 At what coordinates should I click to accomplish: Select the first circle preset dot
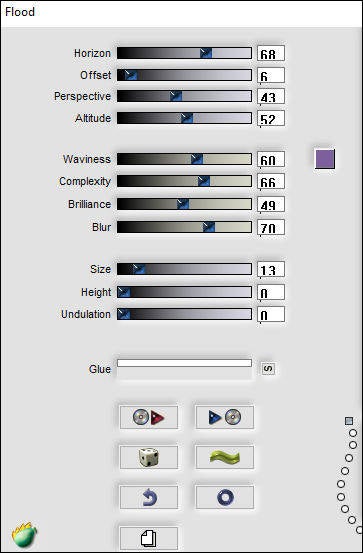353,433
